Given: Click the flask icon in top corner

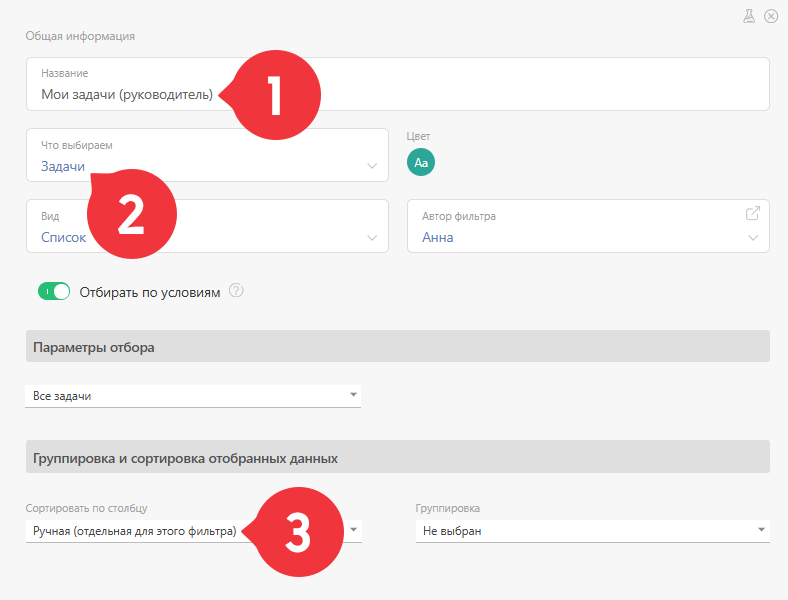Looking at the screenshot, I should click(749, 16).
